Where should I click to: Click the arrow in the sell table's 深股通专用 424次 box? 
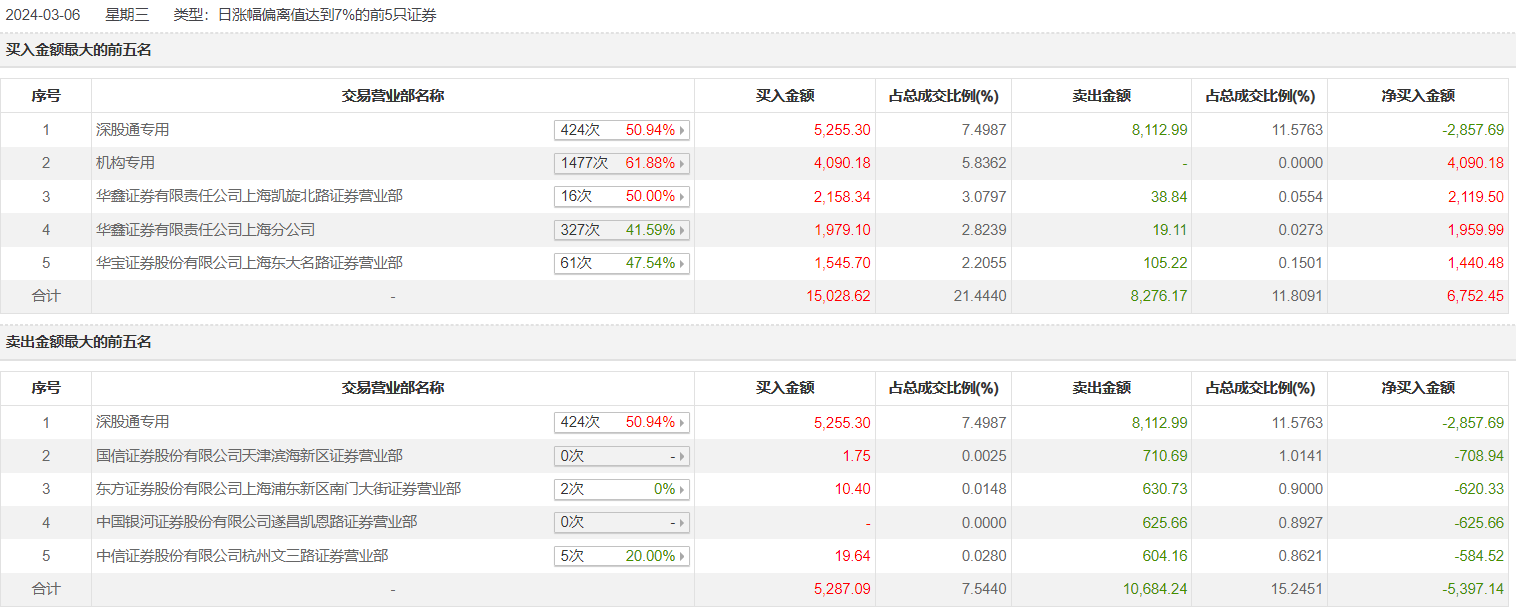coord(683,423)
